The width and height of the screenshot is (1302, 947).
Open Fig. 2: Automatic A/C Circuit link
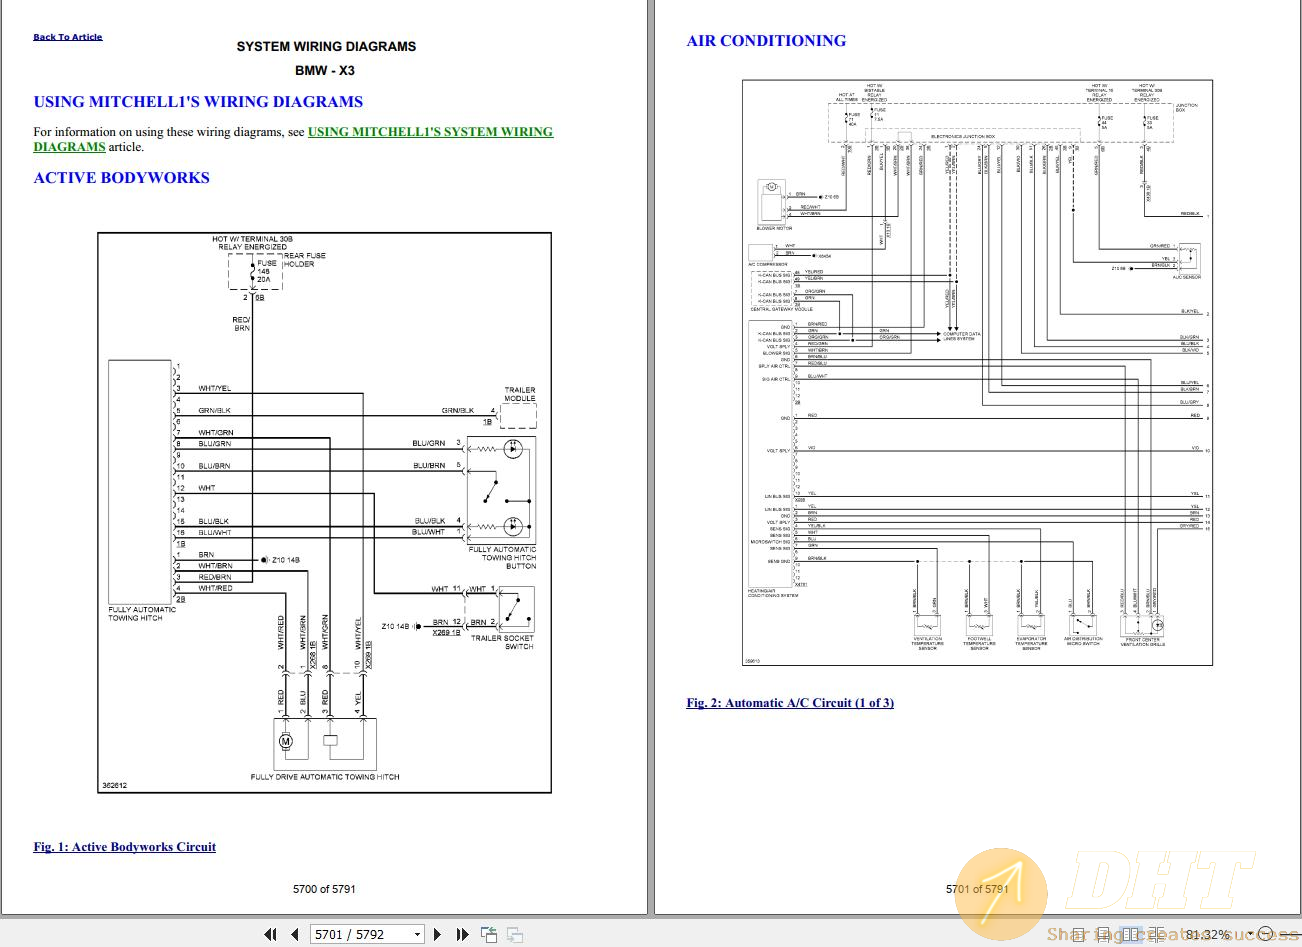click(x=790, y=703)
